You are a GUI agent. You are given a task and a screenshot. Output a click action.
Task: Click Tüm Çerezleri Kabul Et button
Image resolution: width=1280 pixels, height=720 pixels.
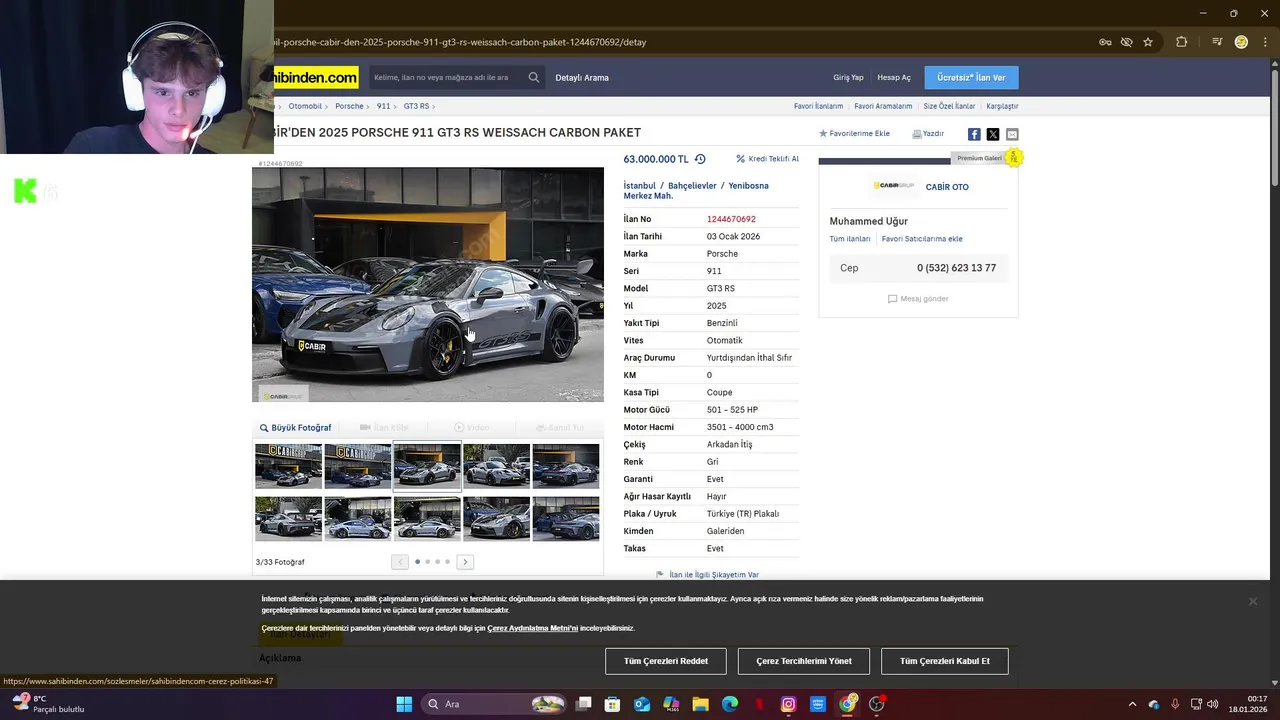(945, 661)
